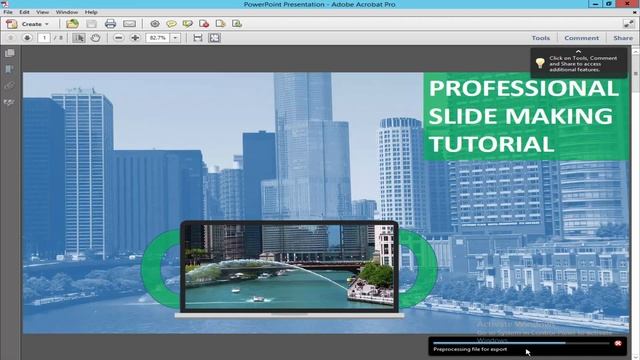Screen dimensions: 640x360
Task: Open the zoom level dropdown arrow
Action: pyautogui.click(x=175, y=38)
